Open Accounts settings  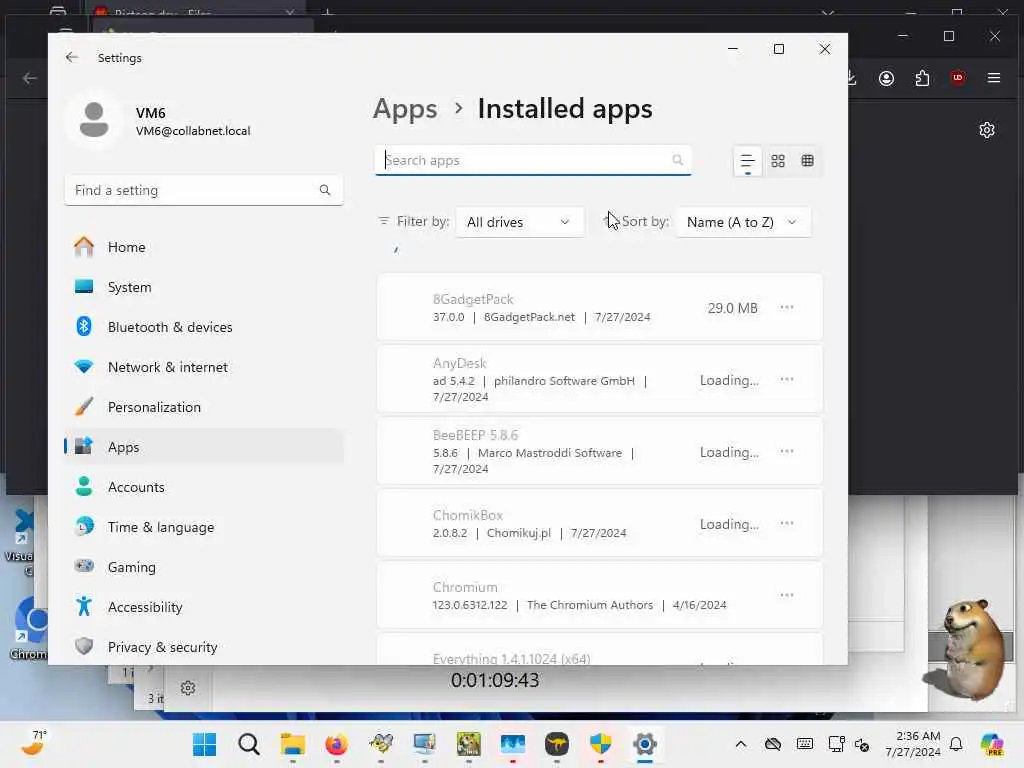coord(204,487)
